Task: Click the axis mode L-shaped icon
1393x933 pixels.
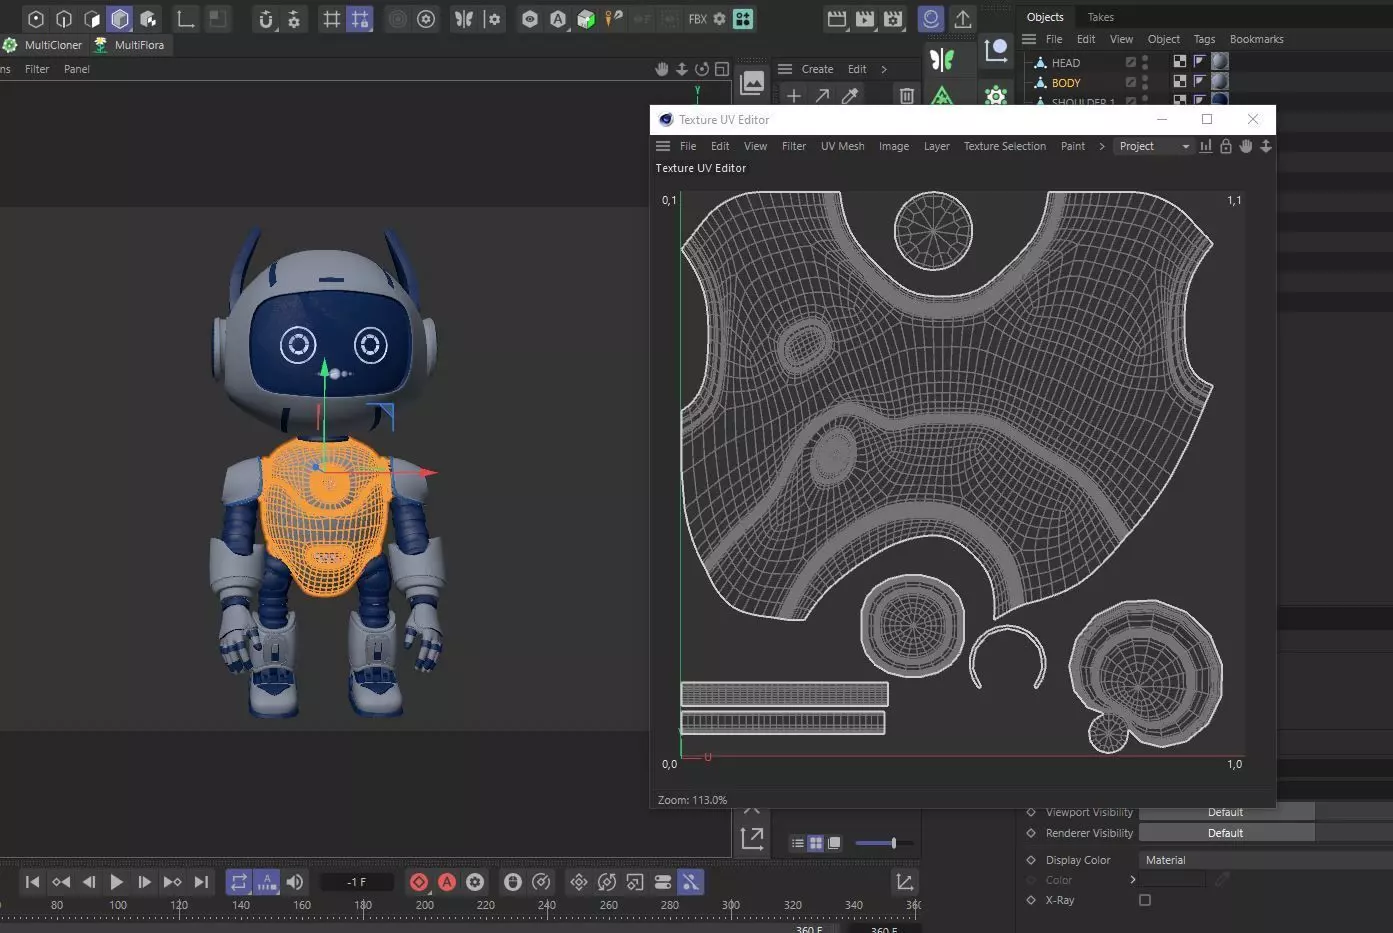Action: (186, 19)
